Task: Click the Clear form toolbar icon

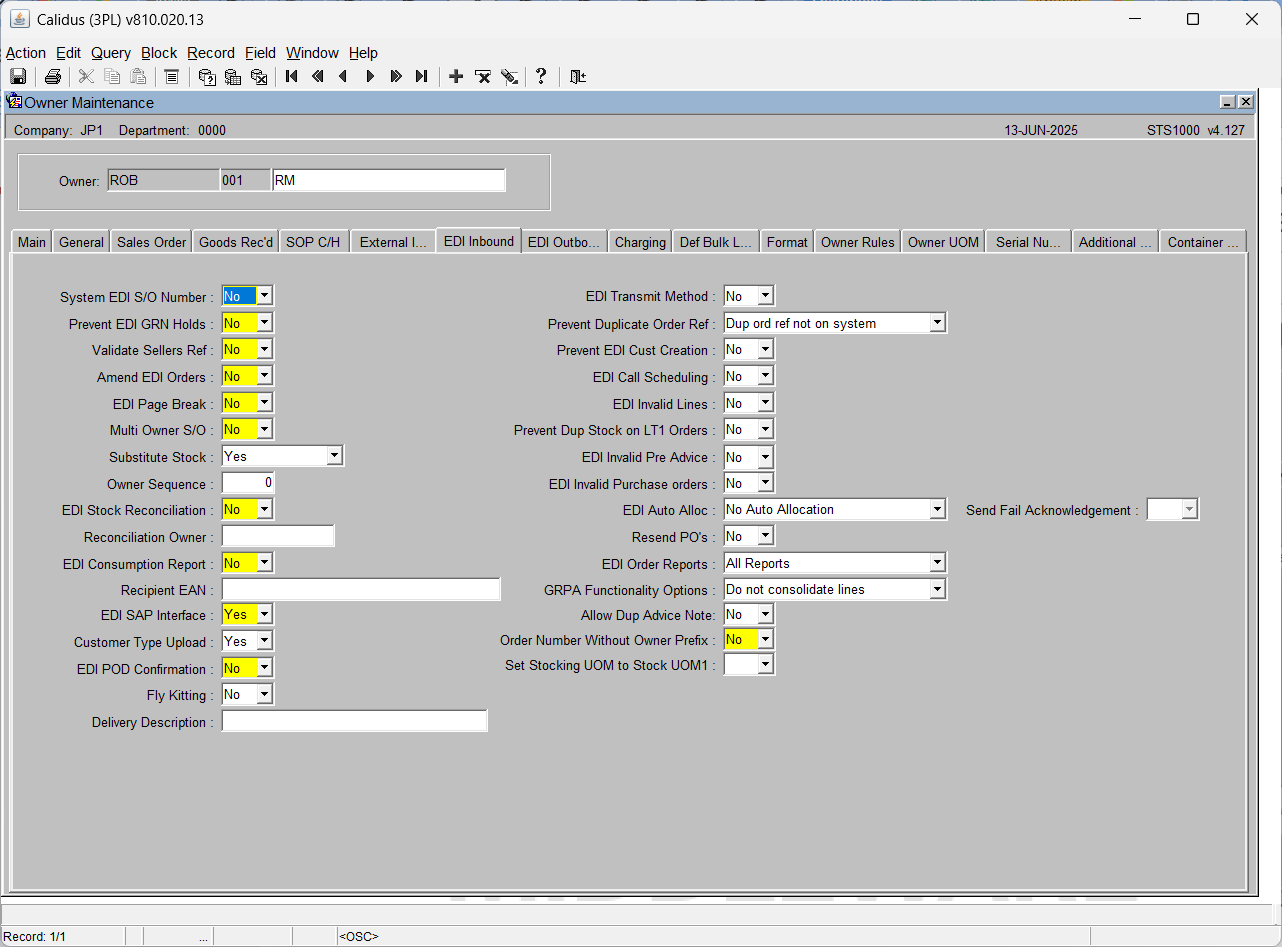Action: pos(171,76)
